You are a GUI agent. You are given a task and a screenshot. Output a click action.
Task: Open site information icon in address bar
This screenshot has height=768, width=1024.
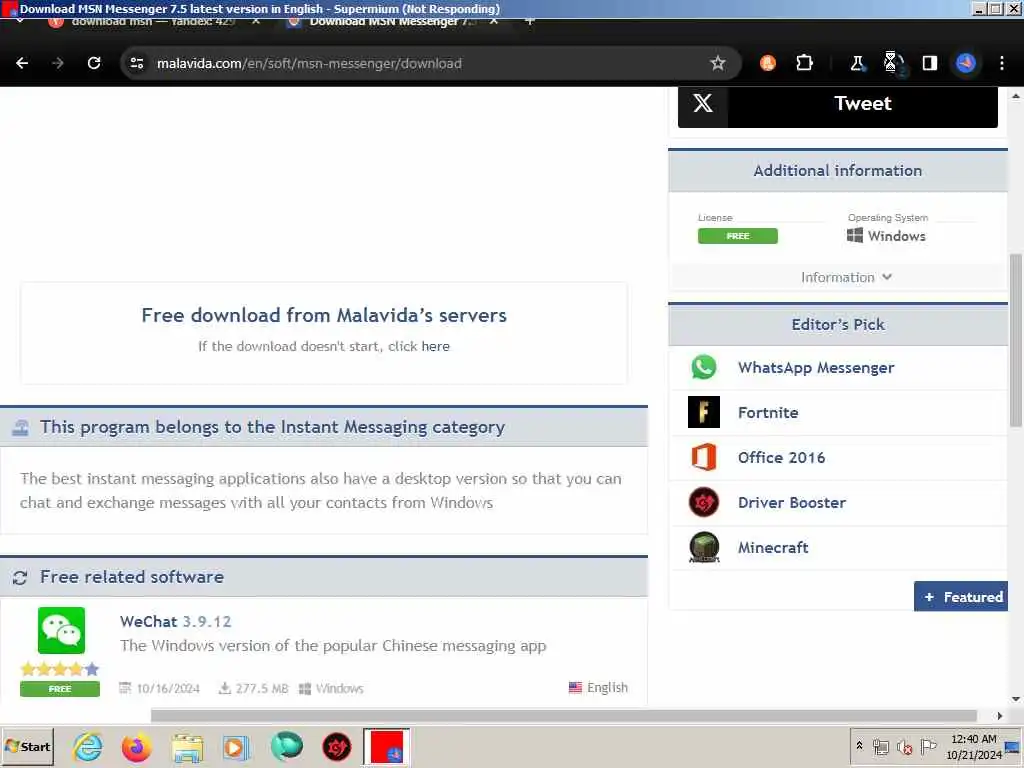tap(137, 63)
